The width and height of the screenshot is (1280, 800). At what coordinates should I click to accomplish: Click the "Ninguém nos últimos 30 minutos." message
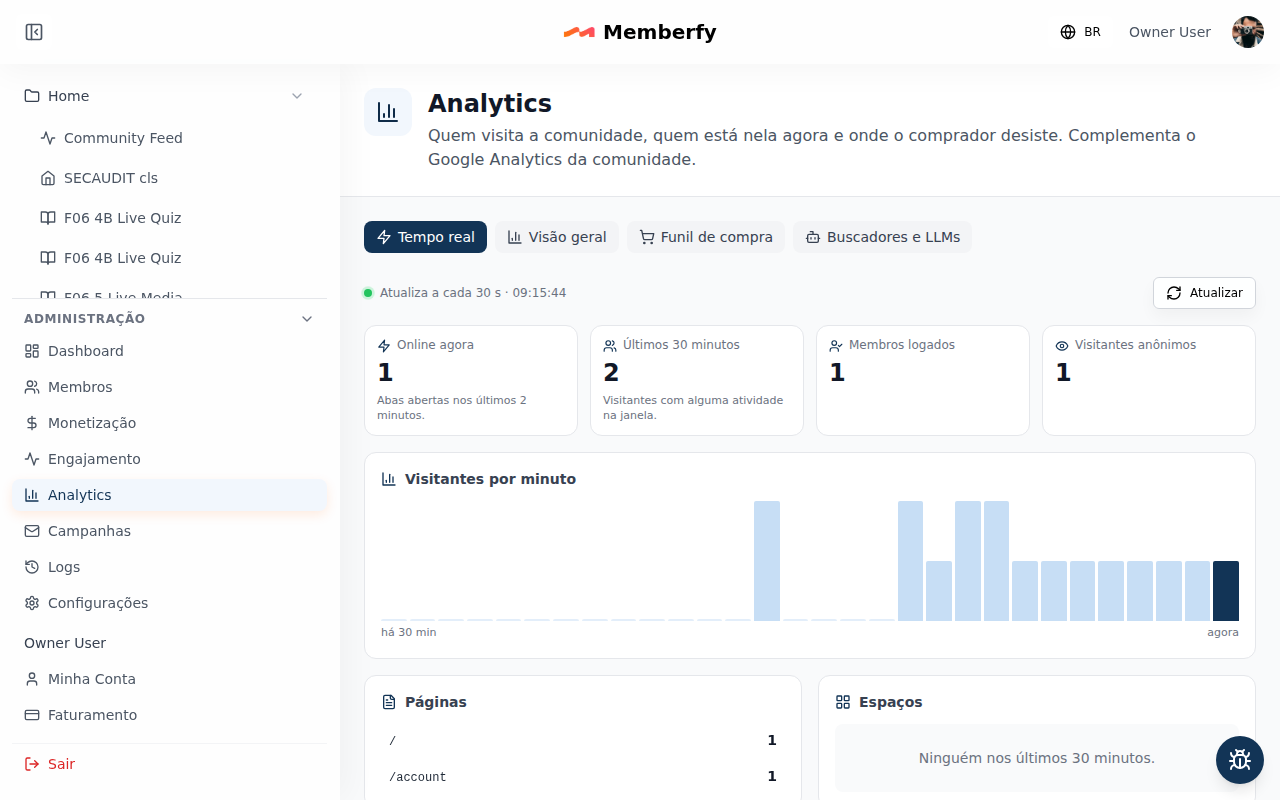[1037, 758]
